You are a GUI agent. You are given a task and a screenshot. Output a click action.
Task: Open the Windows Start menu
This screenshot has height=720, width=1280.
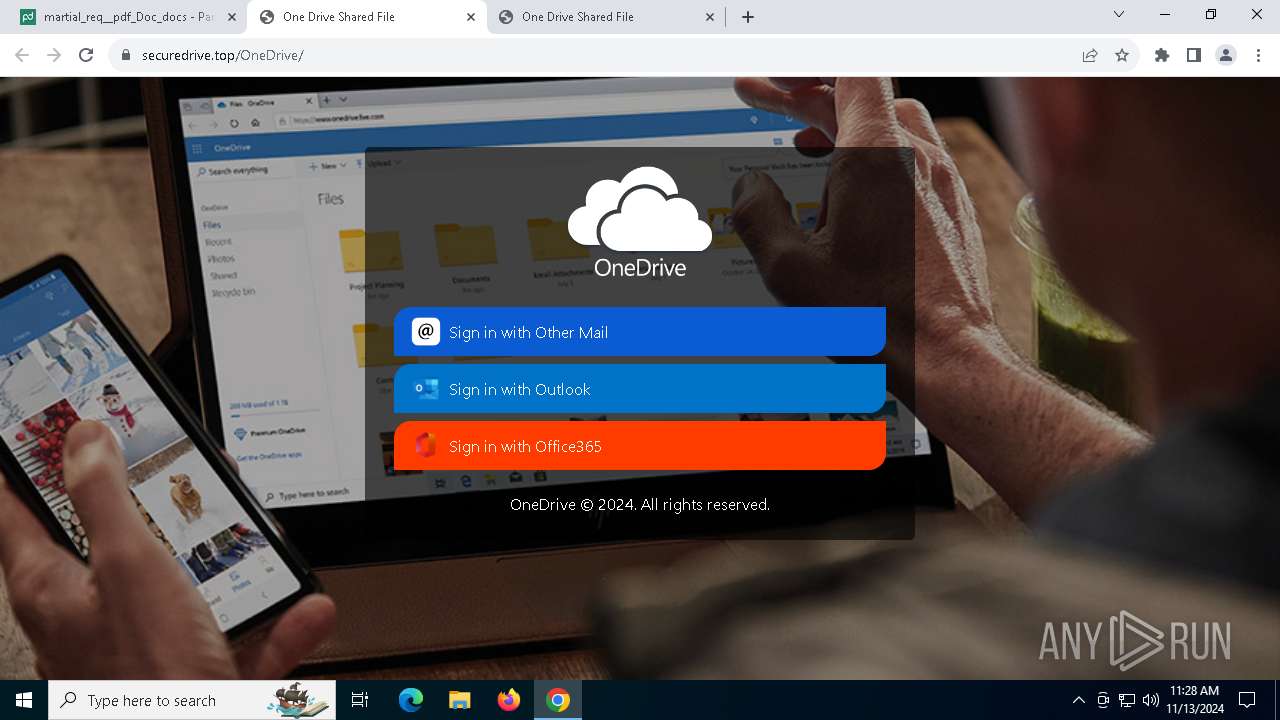[24, 700]
